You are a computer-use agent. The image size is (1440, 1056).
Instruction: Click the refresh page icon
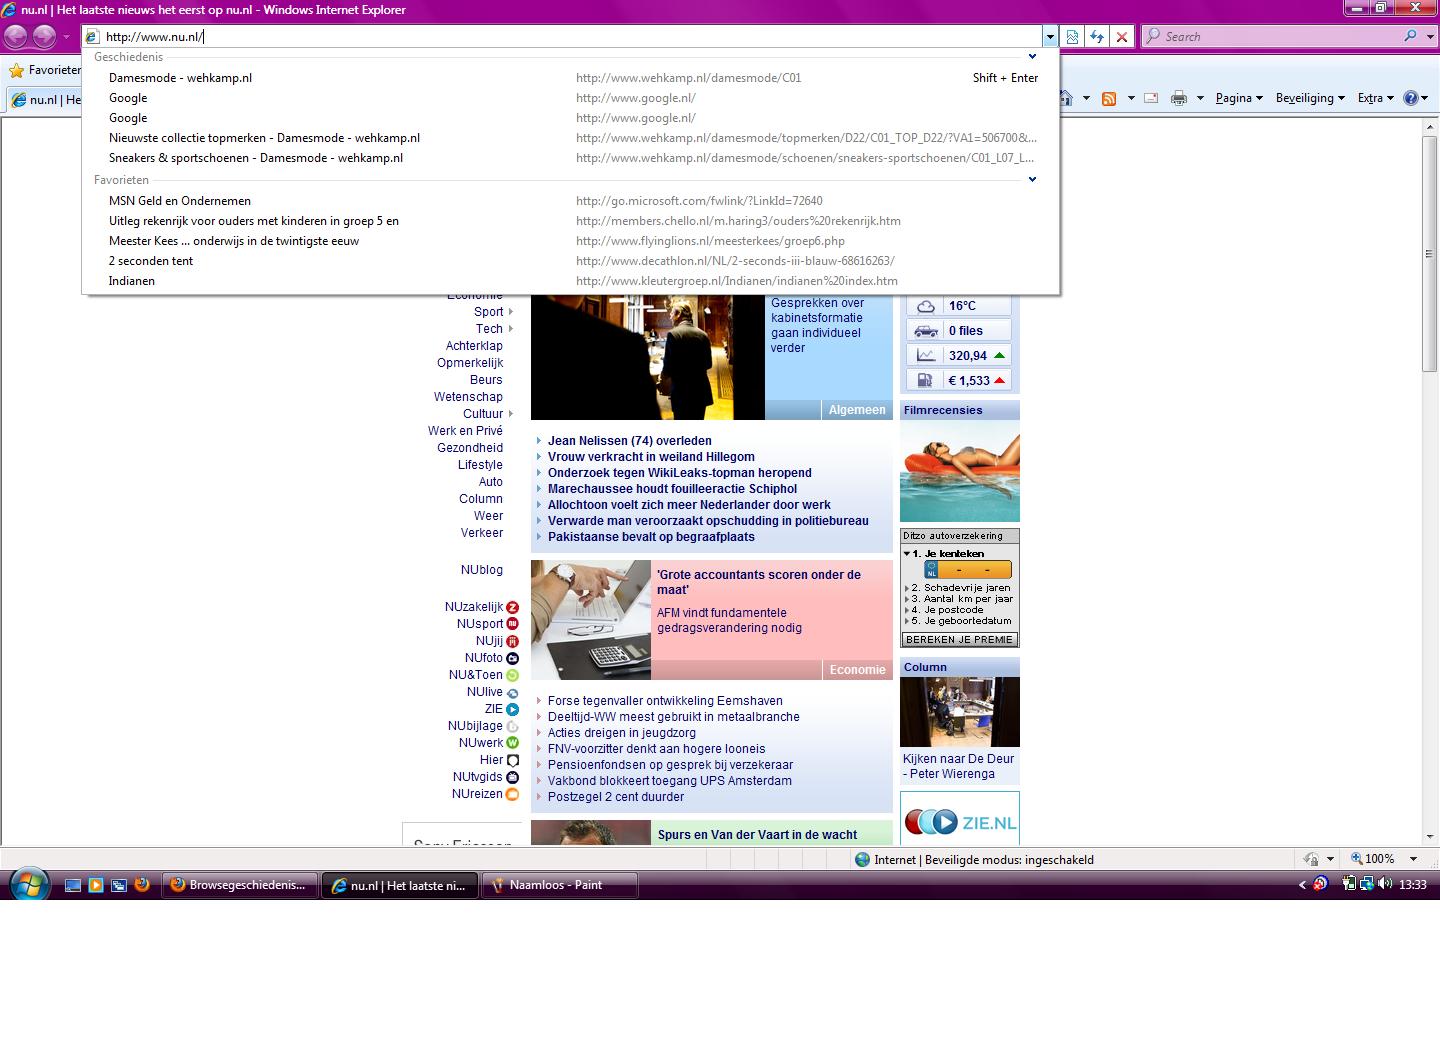click(x=1097, y=37)
